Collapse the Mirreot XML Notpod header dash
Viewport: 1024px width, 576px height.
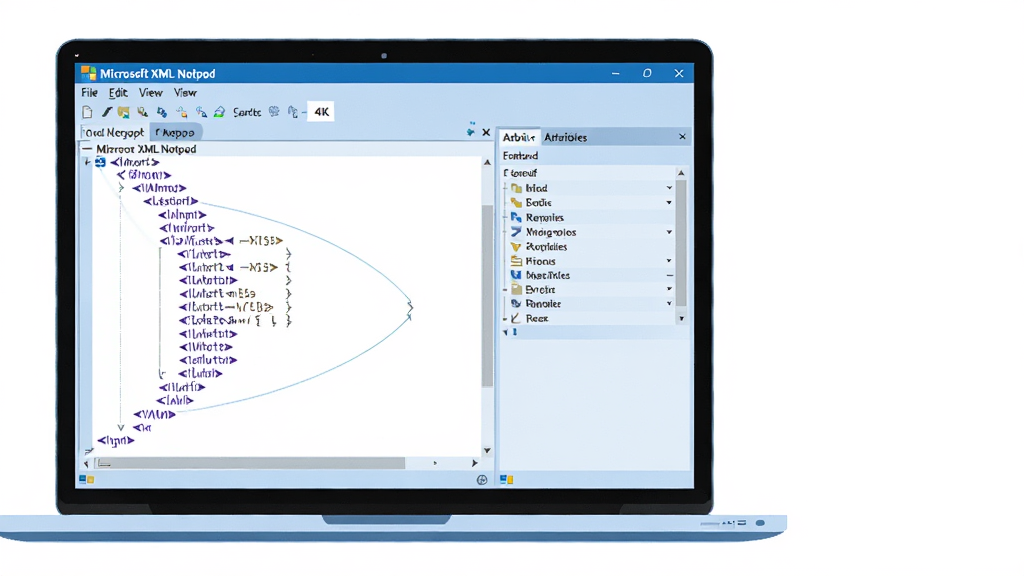pos(88,149)
